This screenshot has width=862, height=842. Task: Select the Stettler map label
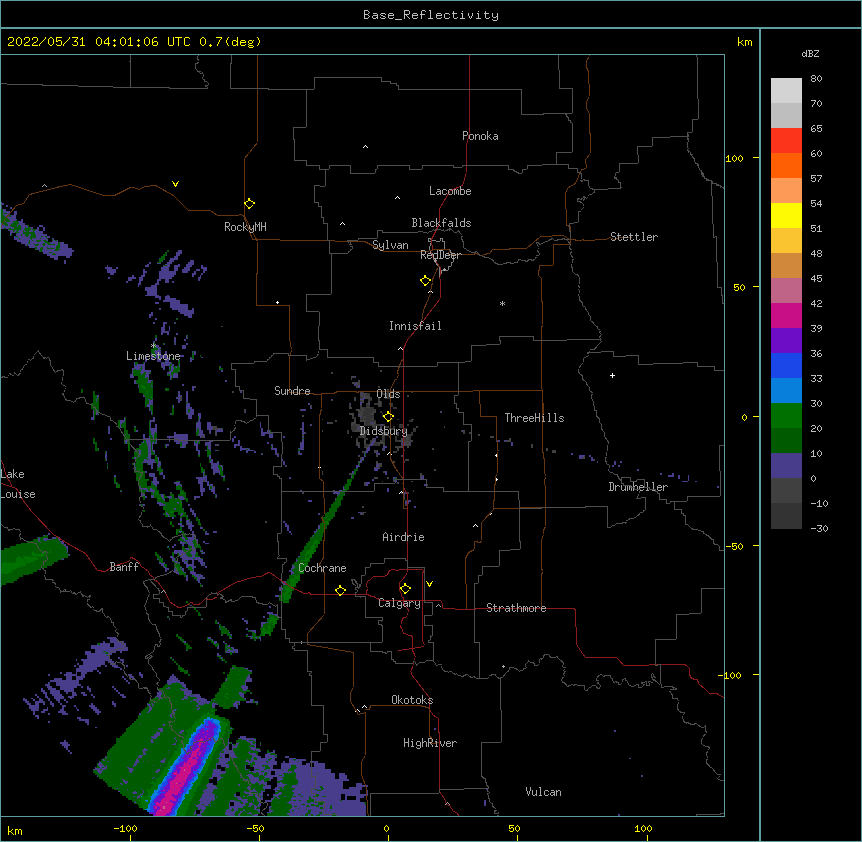pyautogui.click(x=634, y=237)
